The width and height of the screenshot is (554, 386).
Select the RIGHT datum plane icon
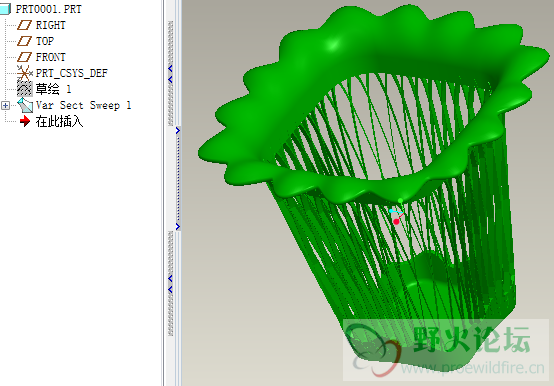tap(24, 25)
